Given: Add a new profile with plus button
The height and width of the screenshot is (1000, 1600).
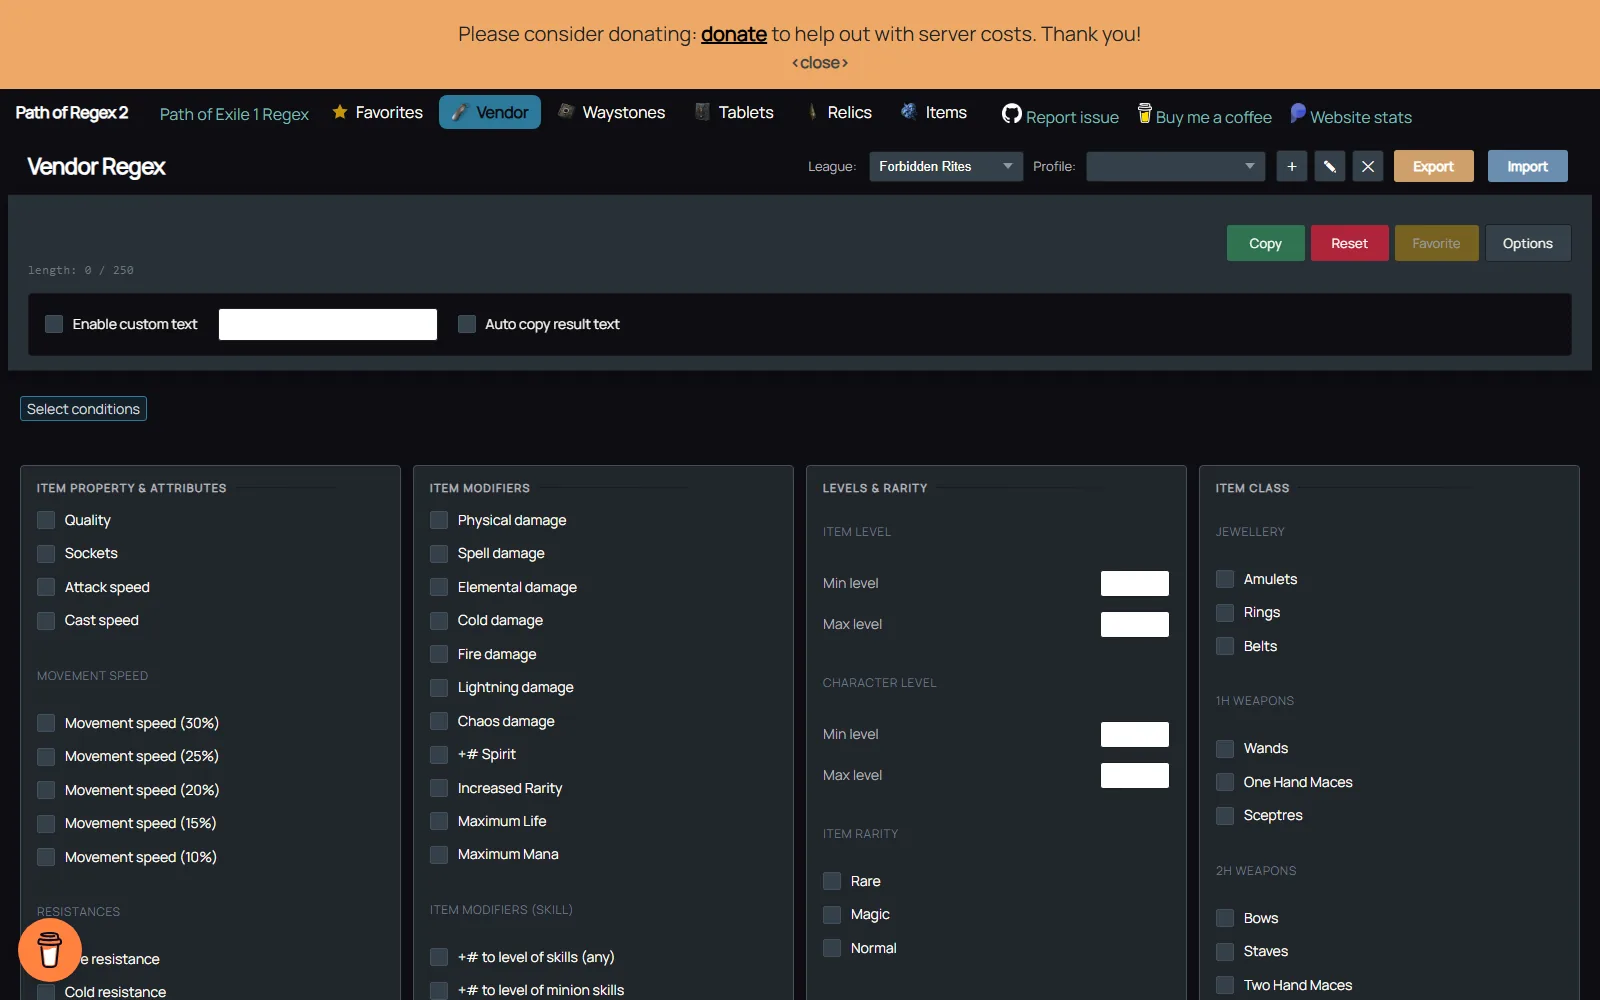Looking at the screenshot, I should coord(1292,166).
